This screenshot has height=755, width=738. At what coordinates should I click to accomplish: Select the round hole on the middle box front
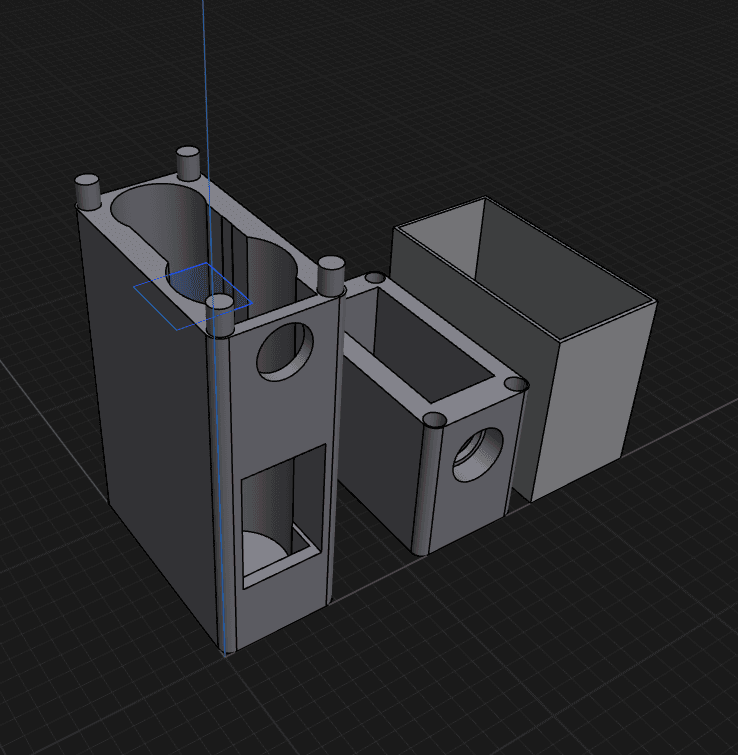(x=478, y=455)
